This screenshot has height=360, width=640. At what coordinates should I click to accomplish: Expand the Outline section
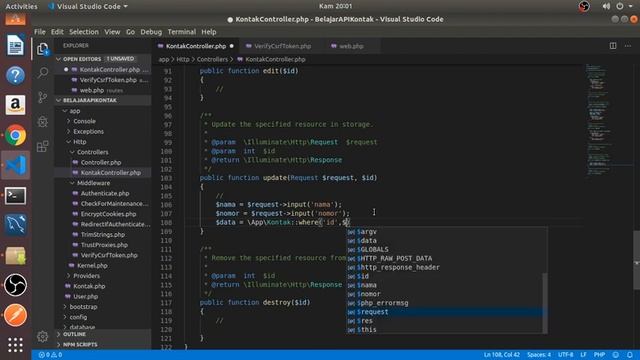58,334
